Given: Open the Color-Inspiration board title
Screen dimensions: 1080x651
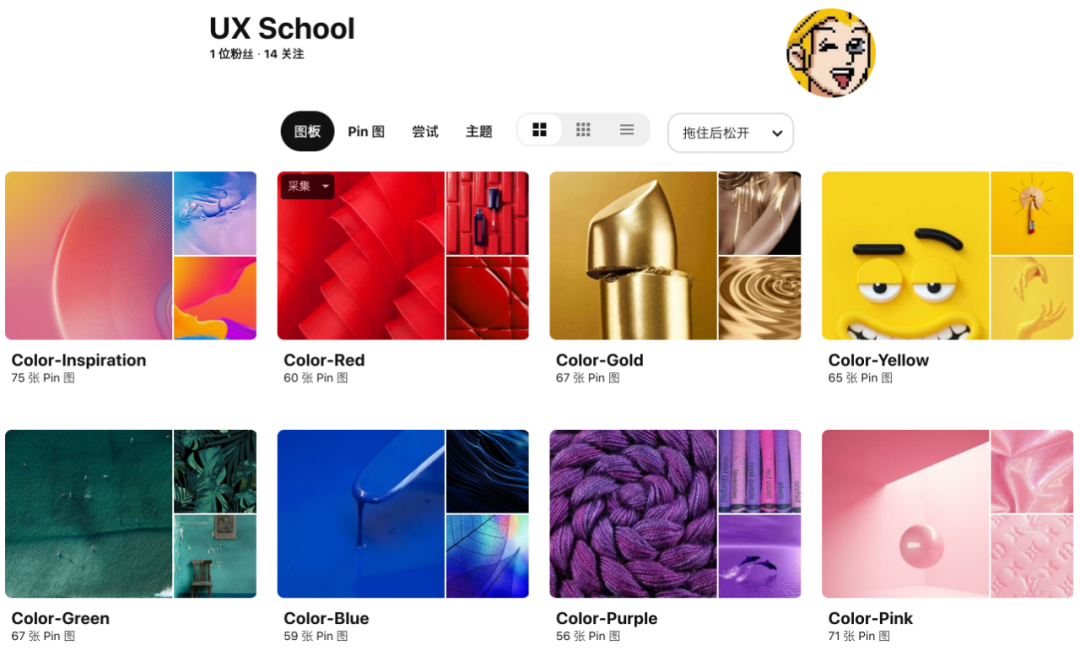Looking at the screenshot, I should 79,360.
